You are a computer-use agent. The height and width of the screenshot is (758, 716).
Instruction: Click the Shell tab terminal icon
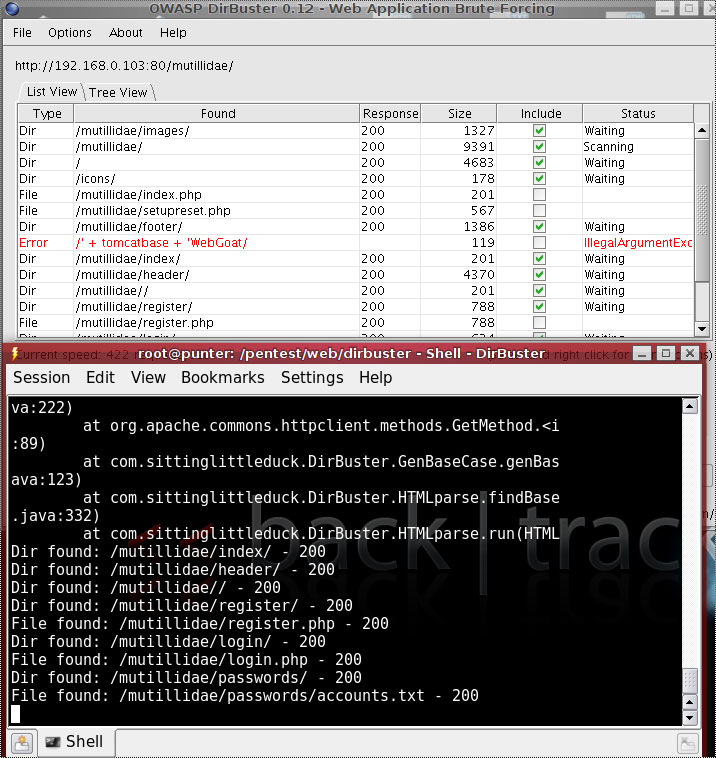[x=52, y=742]
